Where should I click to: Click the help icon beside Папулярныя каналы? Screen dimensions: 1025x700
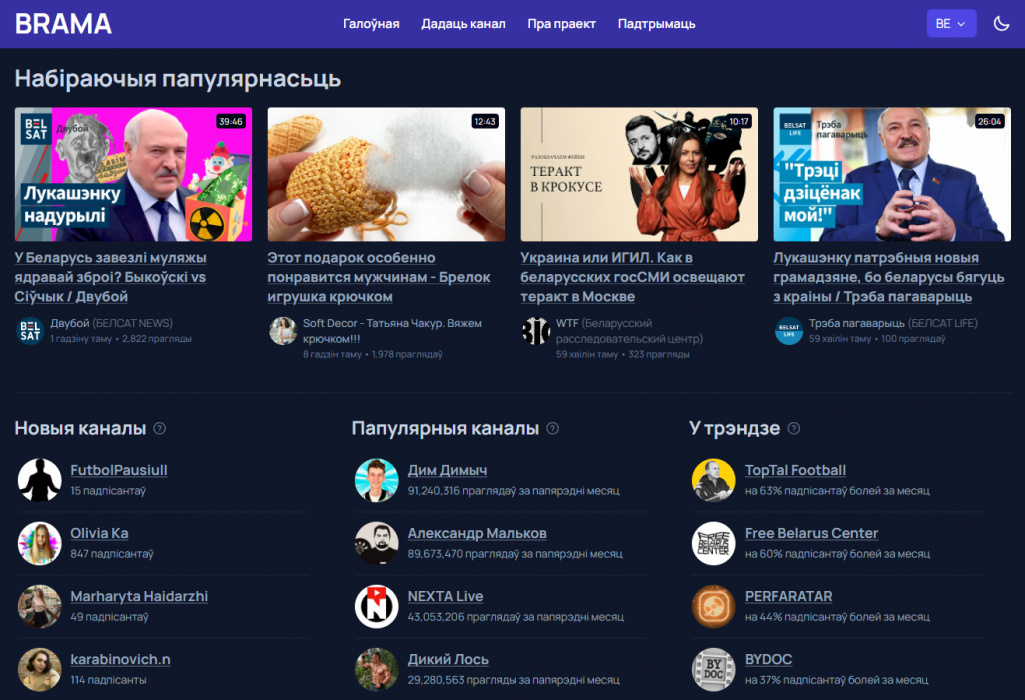pyautogui.click(x=552, y=429)
